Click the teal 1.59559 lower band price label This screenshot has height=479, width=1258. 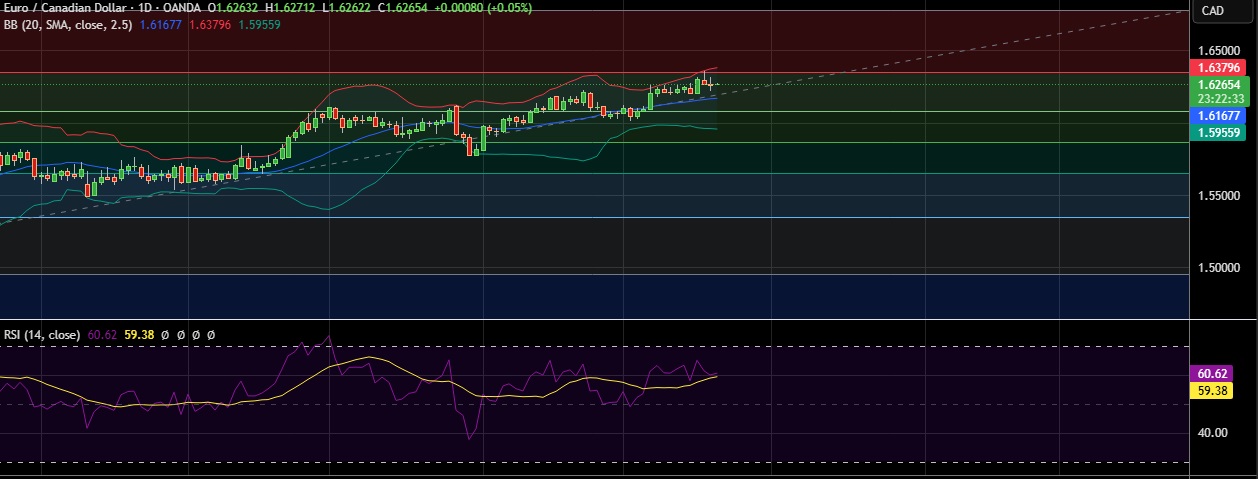click(x=1218, y=132)
